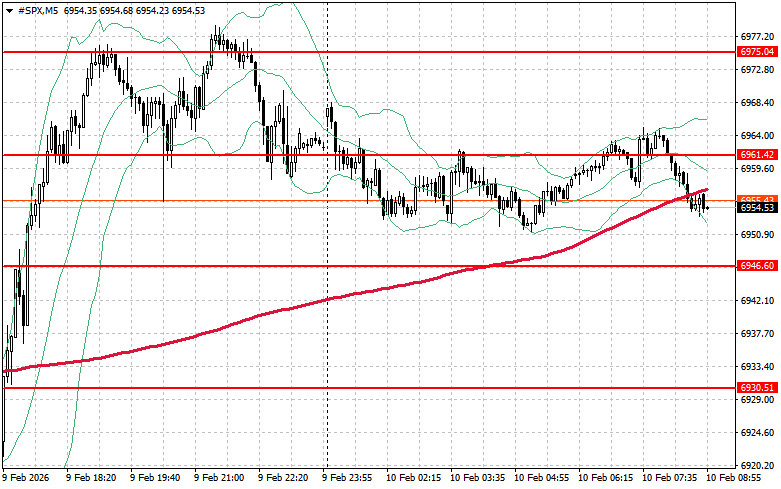Click the 9 Feb 2026 date label
The height and width of the screenshot is (489, 781).
point(28,479)
